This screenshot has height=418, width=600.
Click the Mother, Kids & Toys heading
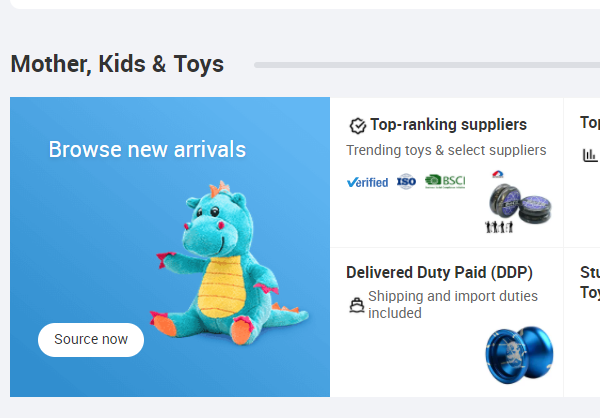tap(117, 64)
